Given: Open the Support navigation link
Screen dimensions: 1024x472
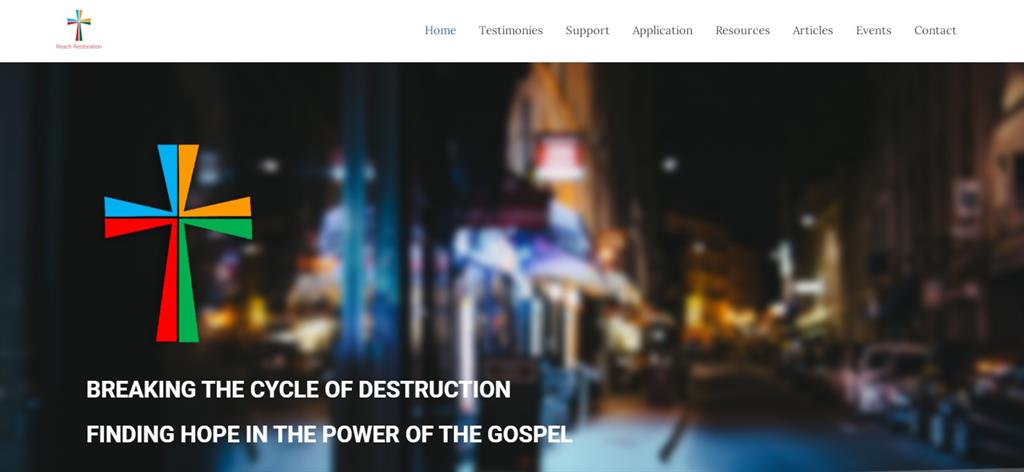Looking at the screenshot, I should tap(587, 31).
